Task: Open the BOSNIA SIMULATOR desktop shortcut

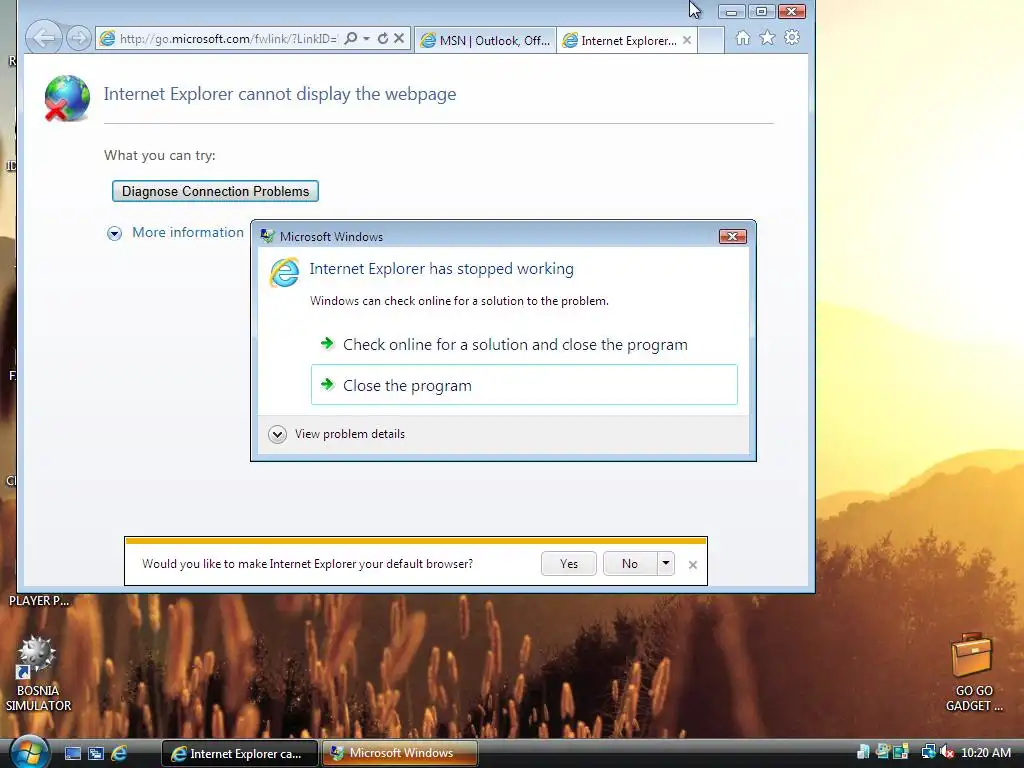Action: 38,673
